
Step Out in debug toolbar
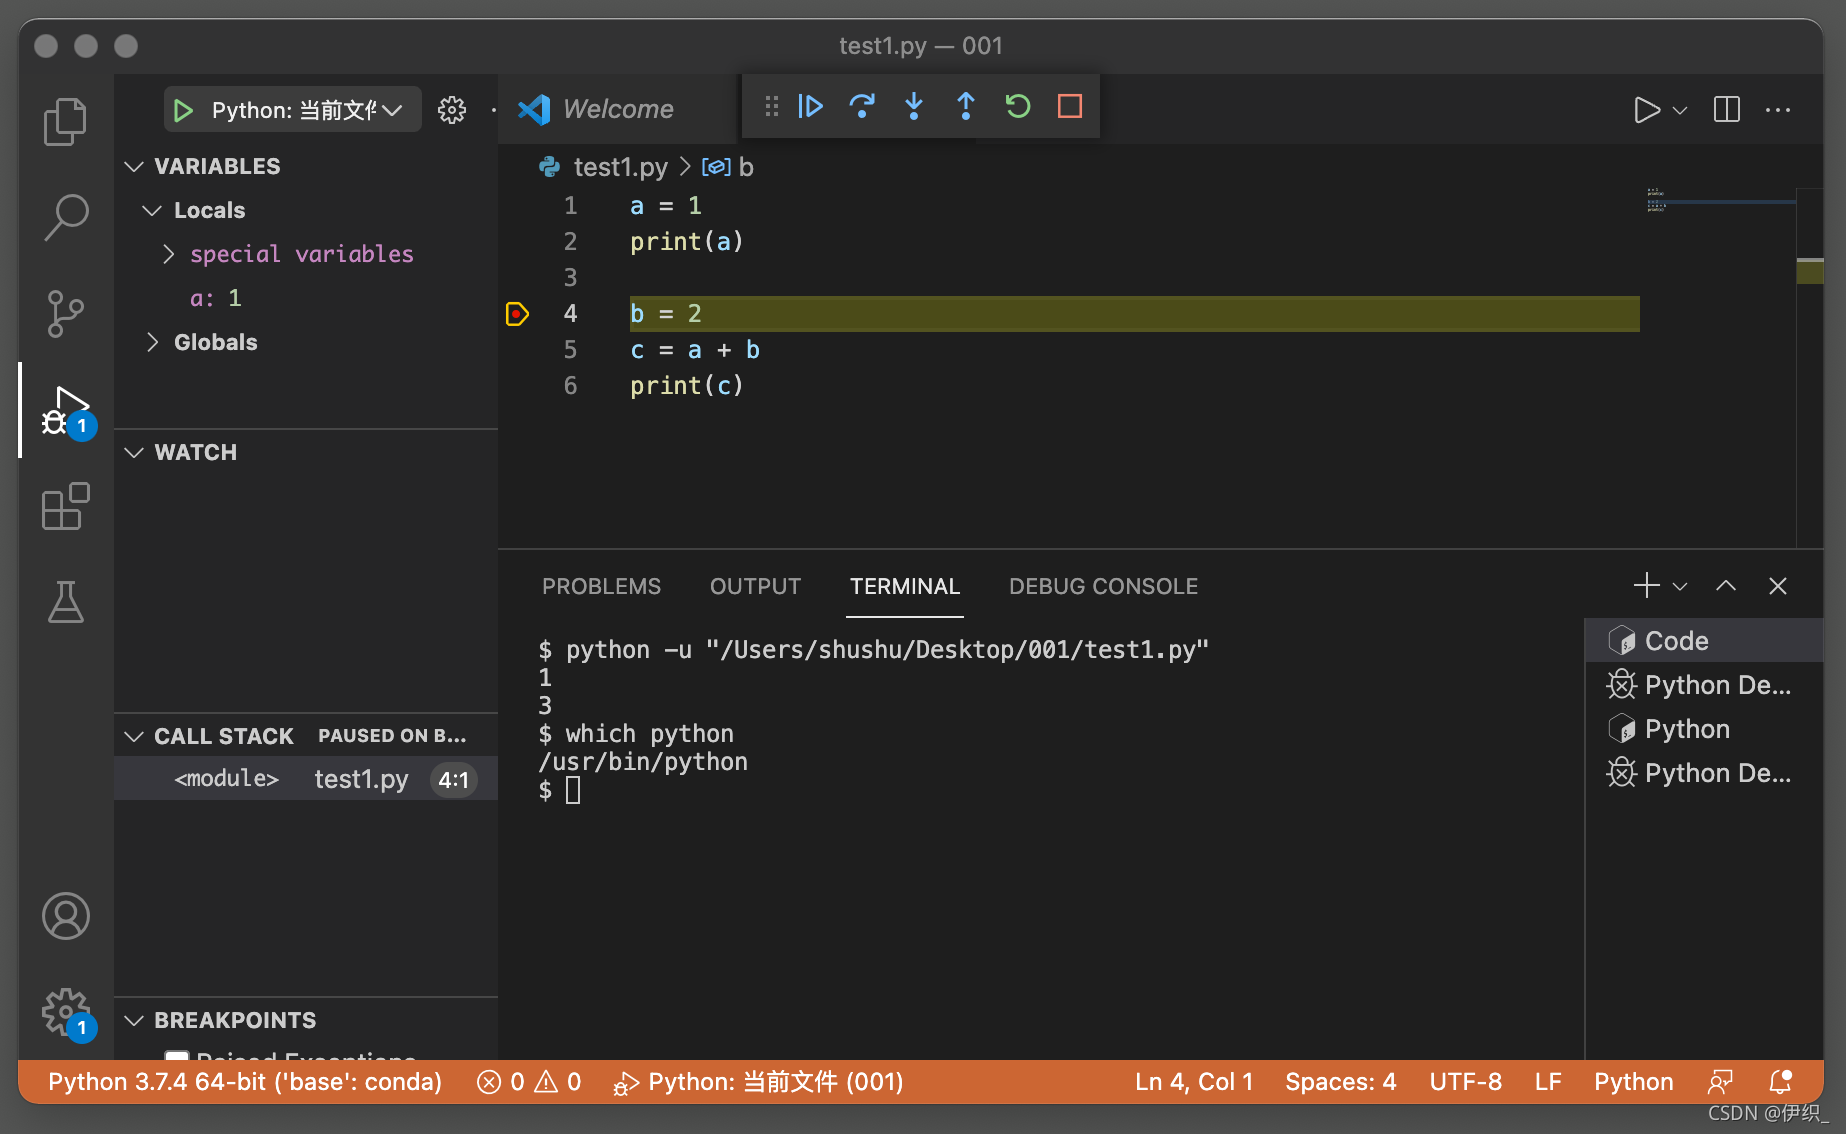tap(966, 106)
